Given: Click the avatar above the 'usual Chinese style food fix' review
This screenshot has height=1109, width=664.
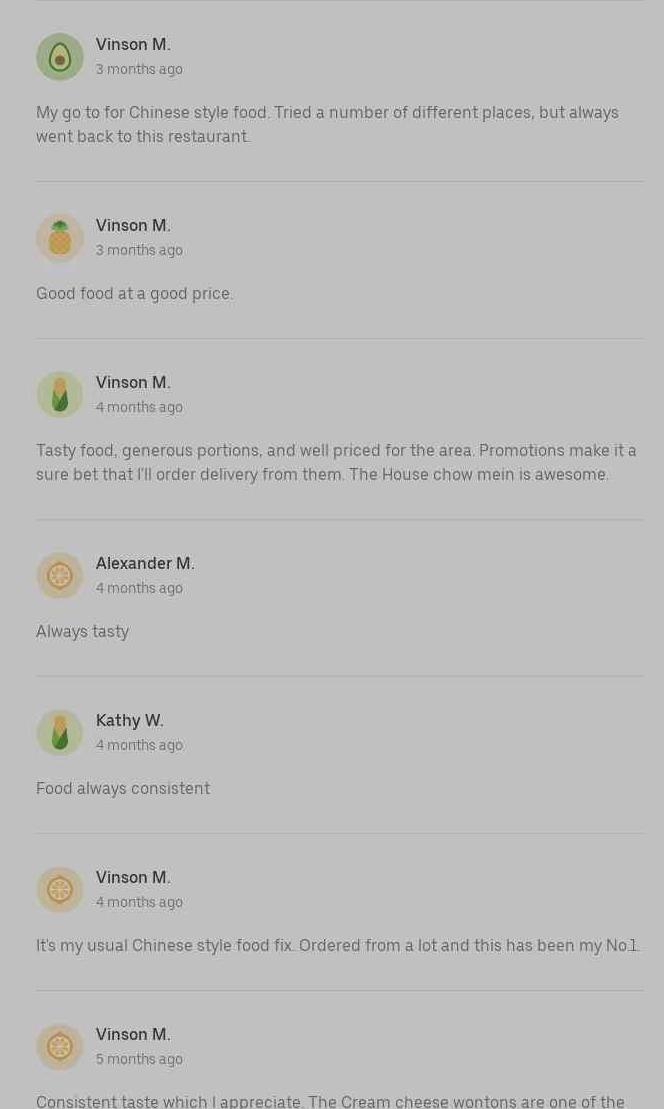Looking at the screenshot, I should coord(60,890).
